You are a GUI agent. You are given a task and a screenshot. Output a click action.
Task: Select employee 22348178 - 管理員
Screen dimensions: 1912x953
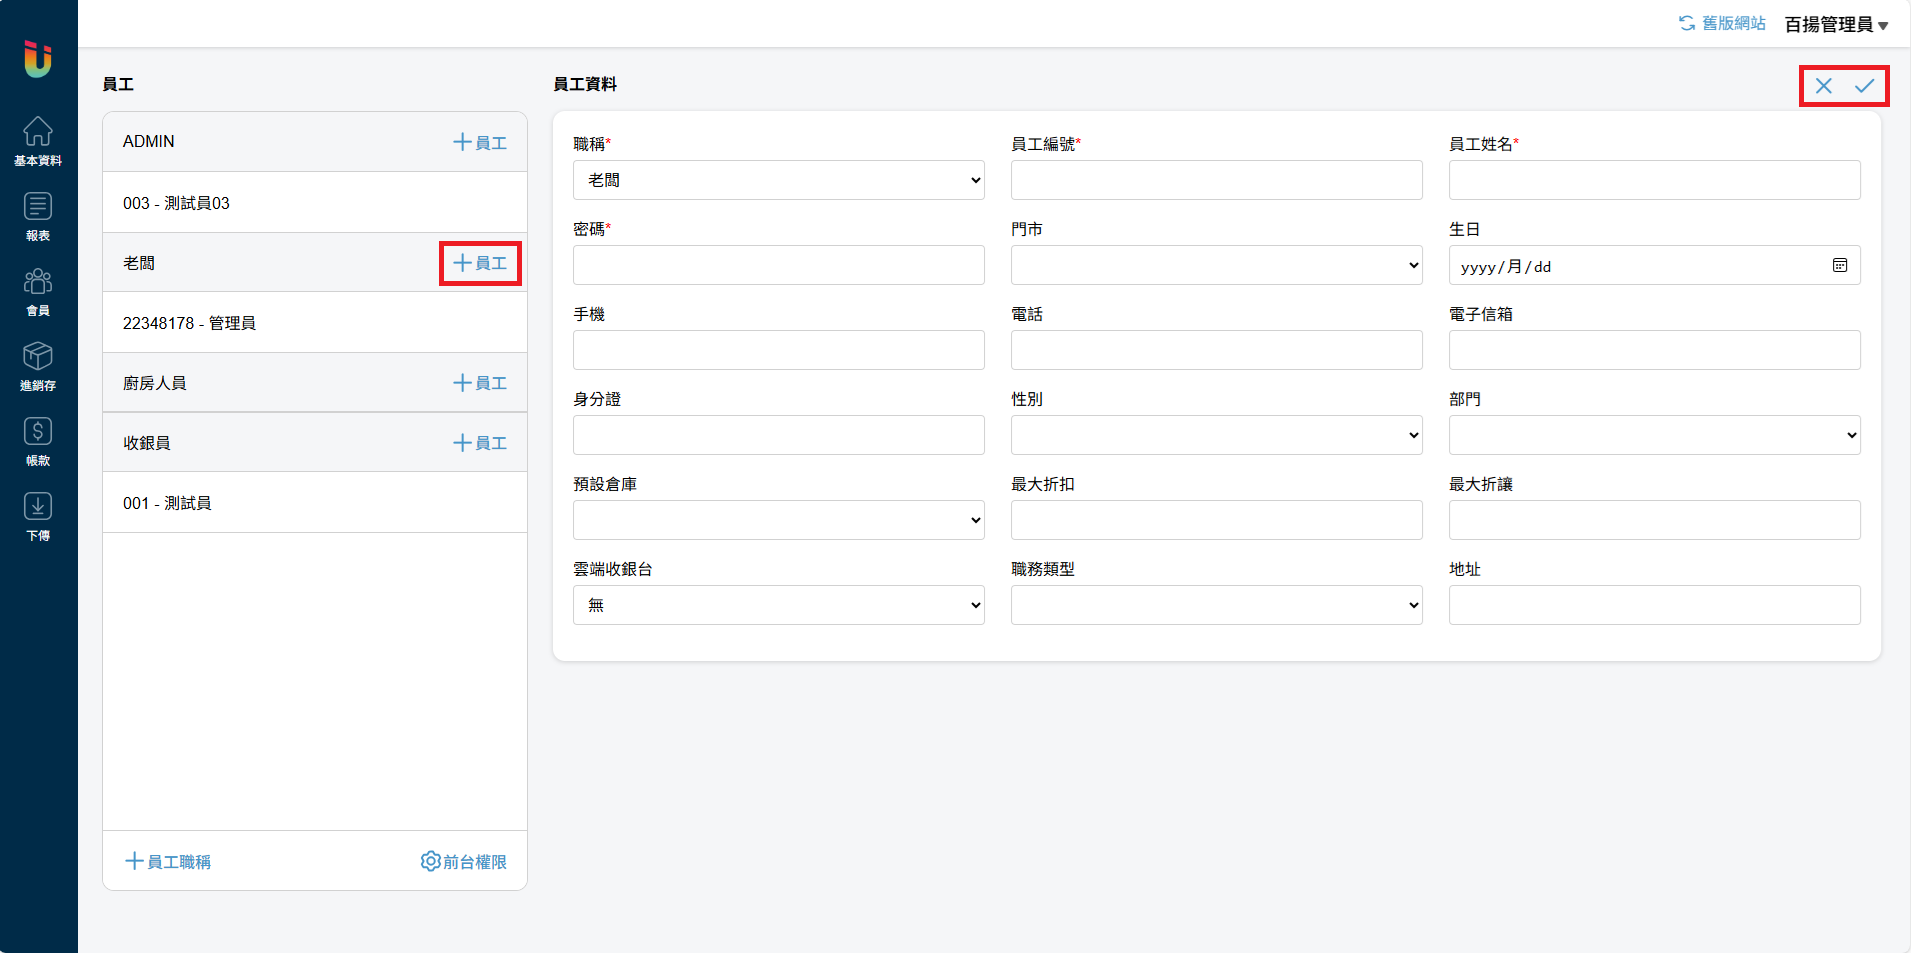coord(190,323)
